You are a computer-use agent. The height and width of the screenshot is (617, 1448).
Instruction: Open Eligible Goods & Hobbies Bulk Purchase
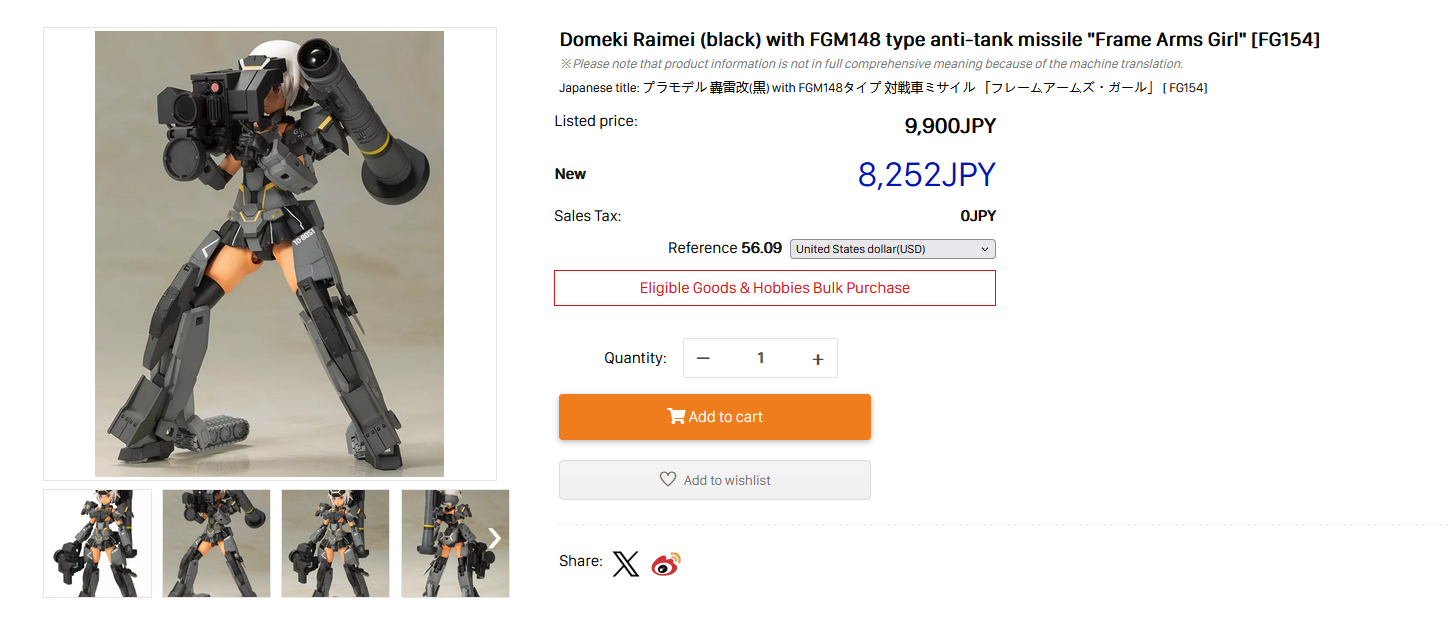tap(775, 288)
